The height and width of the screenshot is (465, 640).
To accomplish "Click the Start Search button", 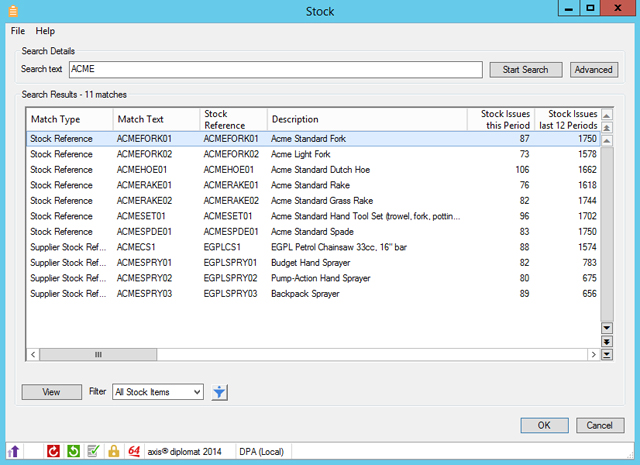I will click(x=526, y=69).
